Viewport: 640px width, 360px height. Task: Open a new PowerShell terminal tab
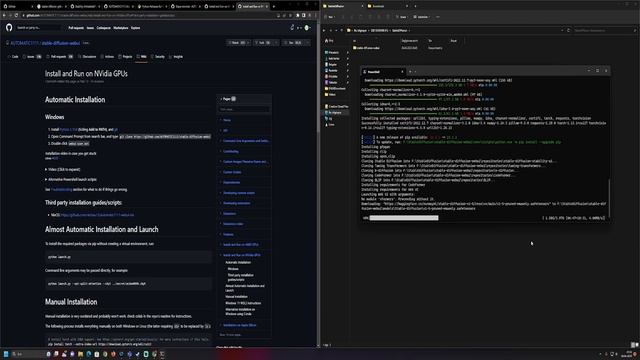(x=410, y=72)
